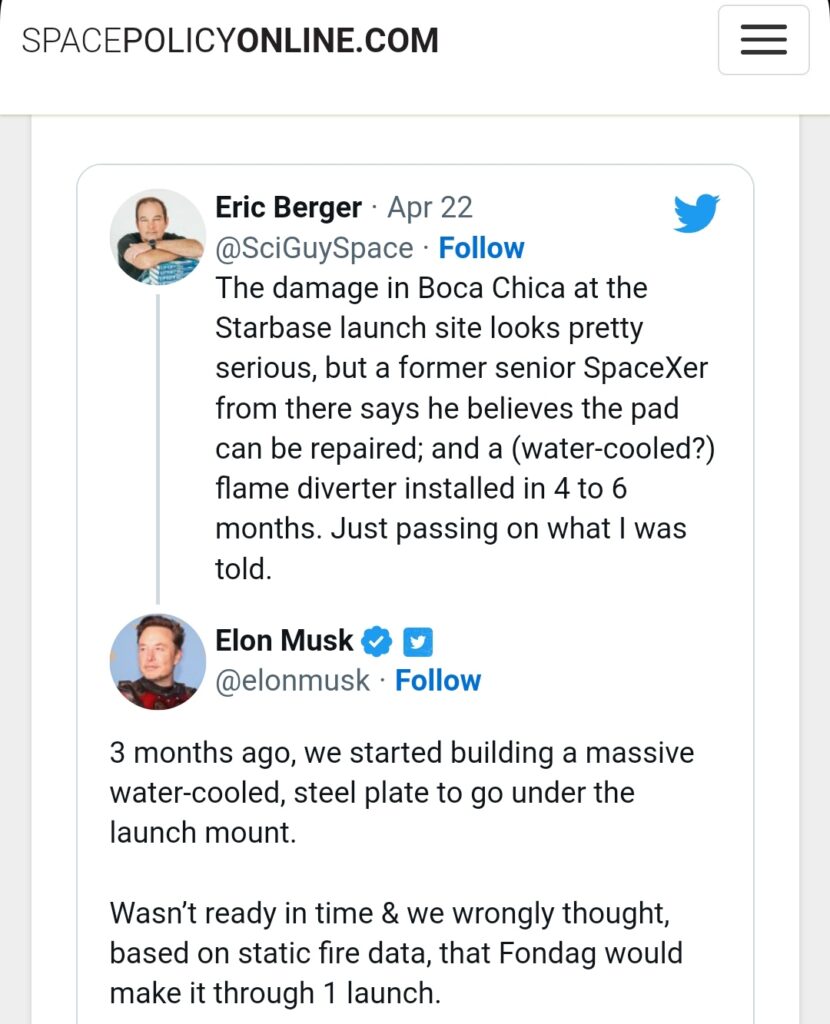This screenshot has height=1024, width=830.
Task: Click the Apr 22 tweet date
Action: [430, 208]
